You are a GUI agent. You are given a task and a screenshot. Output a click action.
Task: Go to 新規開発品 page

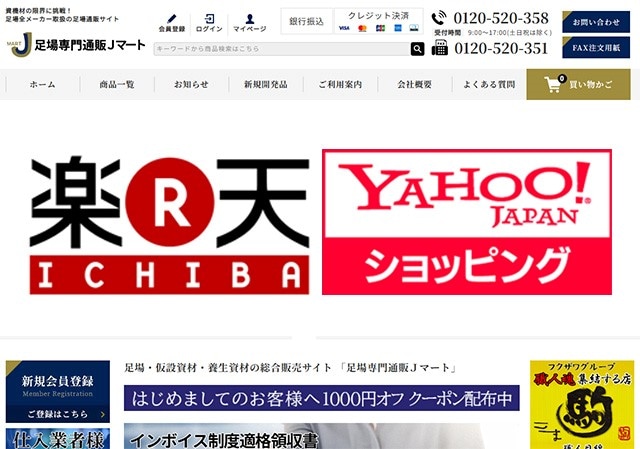(265, 85)
